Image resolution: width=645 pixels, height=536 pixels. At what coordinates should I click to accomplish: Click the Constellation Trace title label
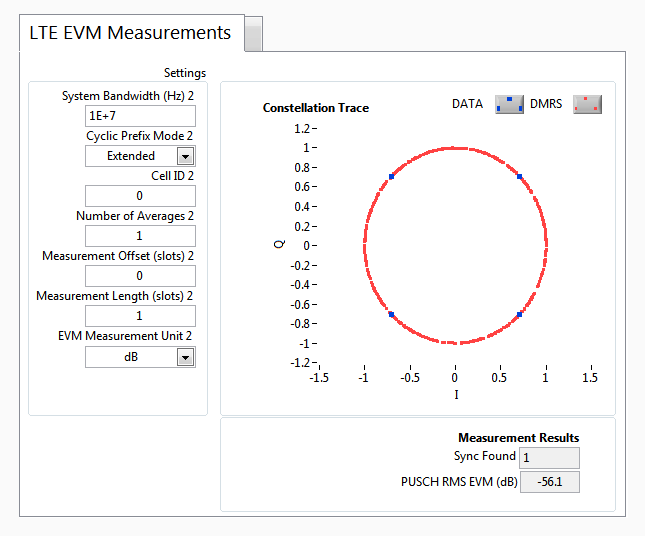point(316,108)
